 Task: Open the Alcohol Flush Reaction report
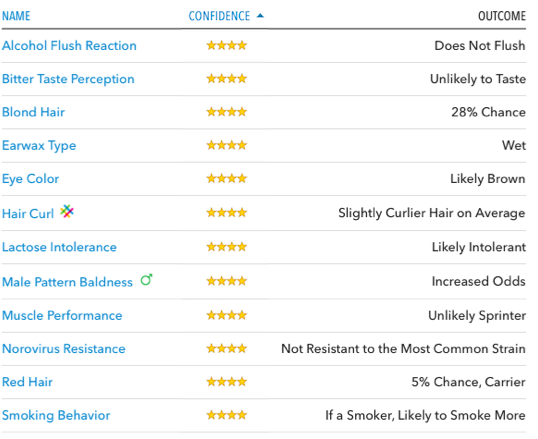69,46
